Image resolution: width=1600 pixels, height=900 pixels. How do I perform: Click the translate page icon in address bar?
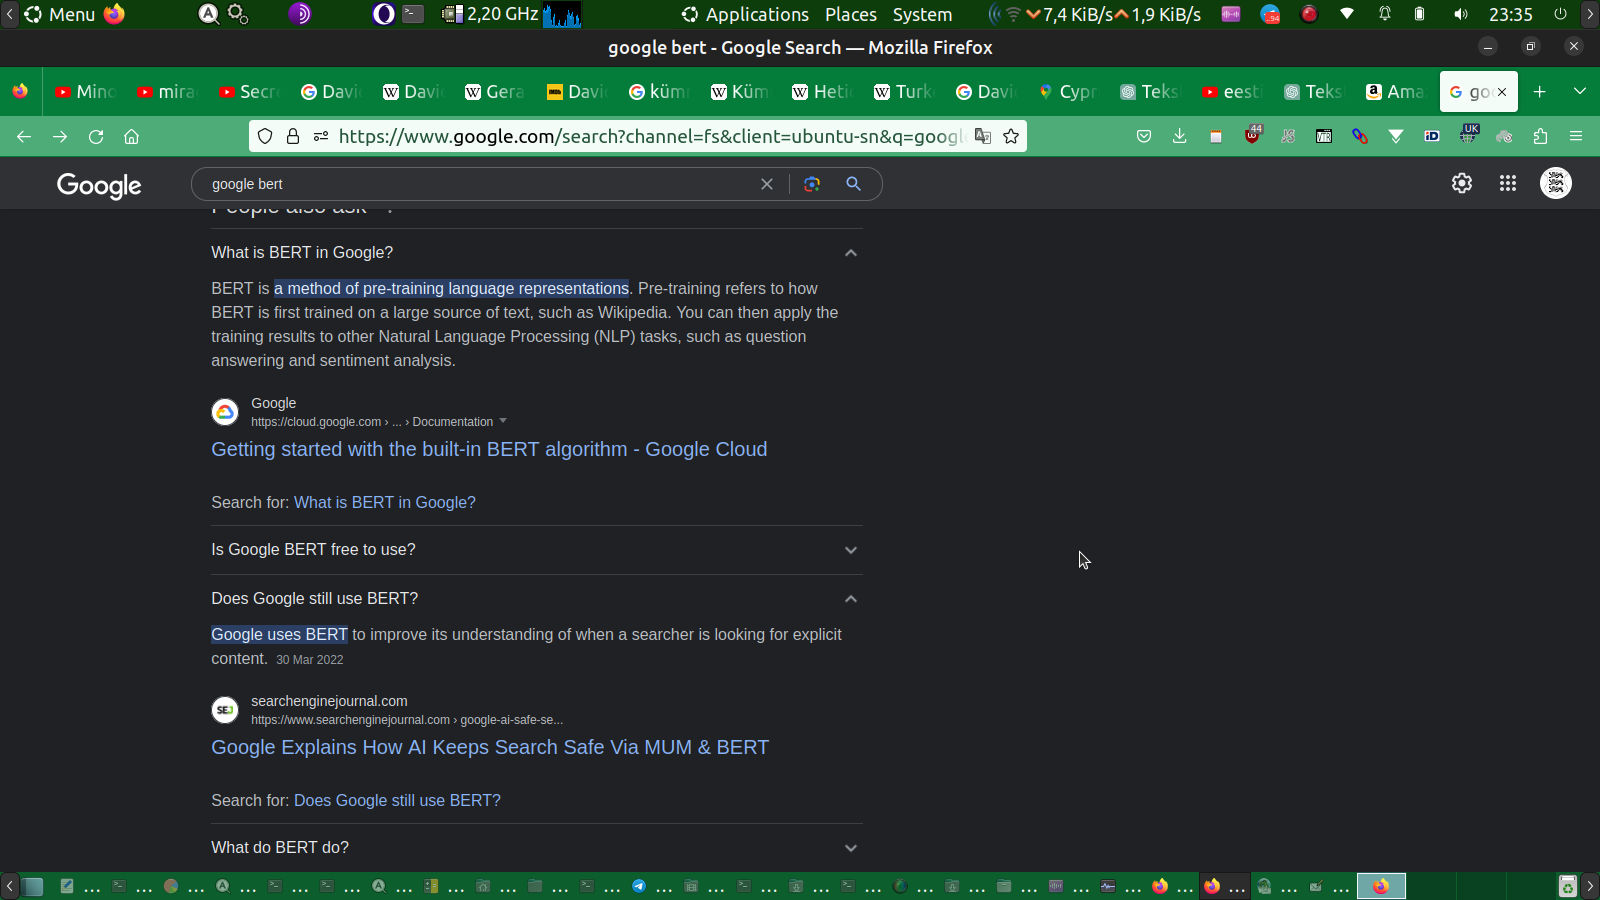(x=983, y=137)
